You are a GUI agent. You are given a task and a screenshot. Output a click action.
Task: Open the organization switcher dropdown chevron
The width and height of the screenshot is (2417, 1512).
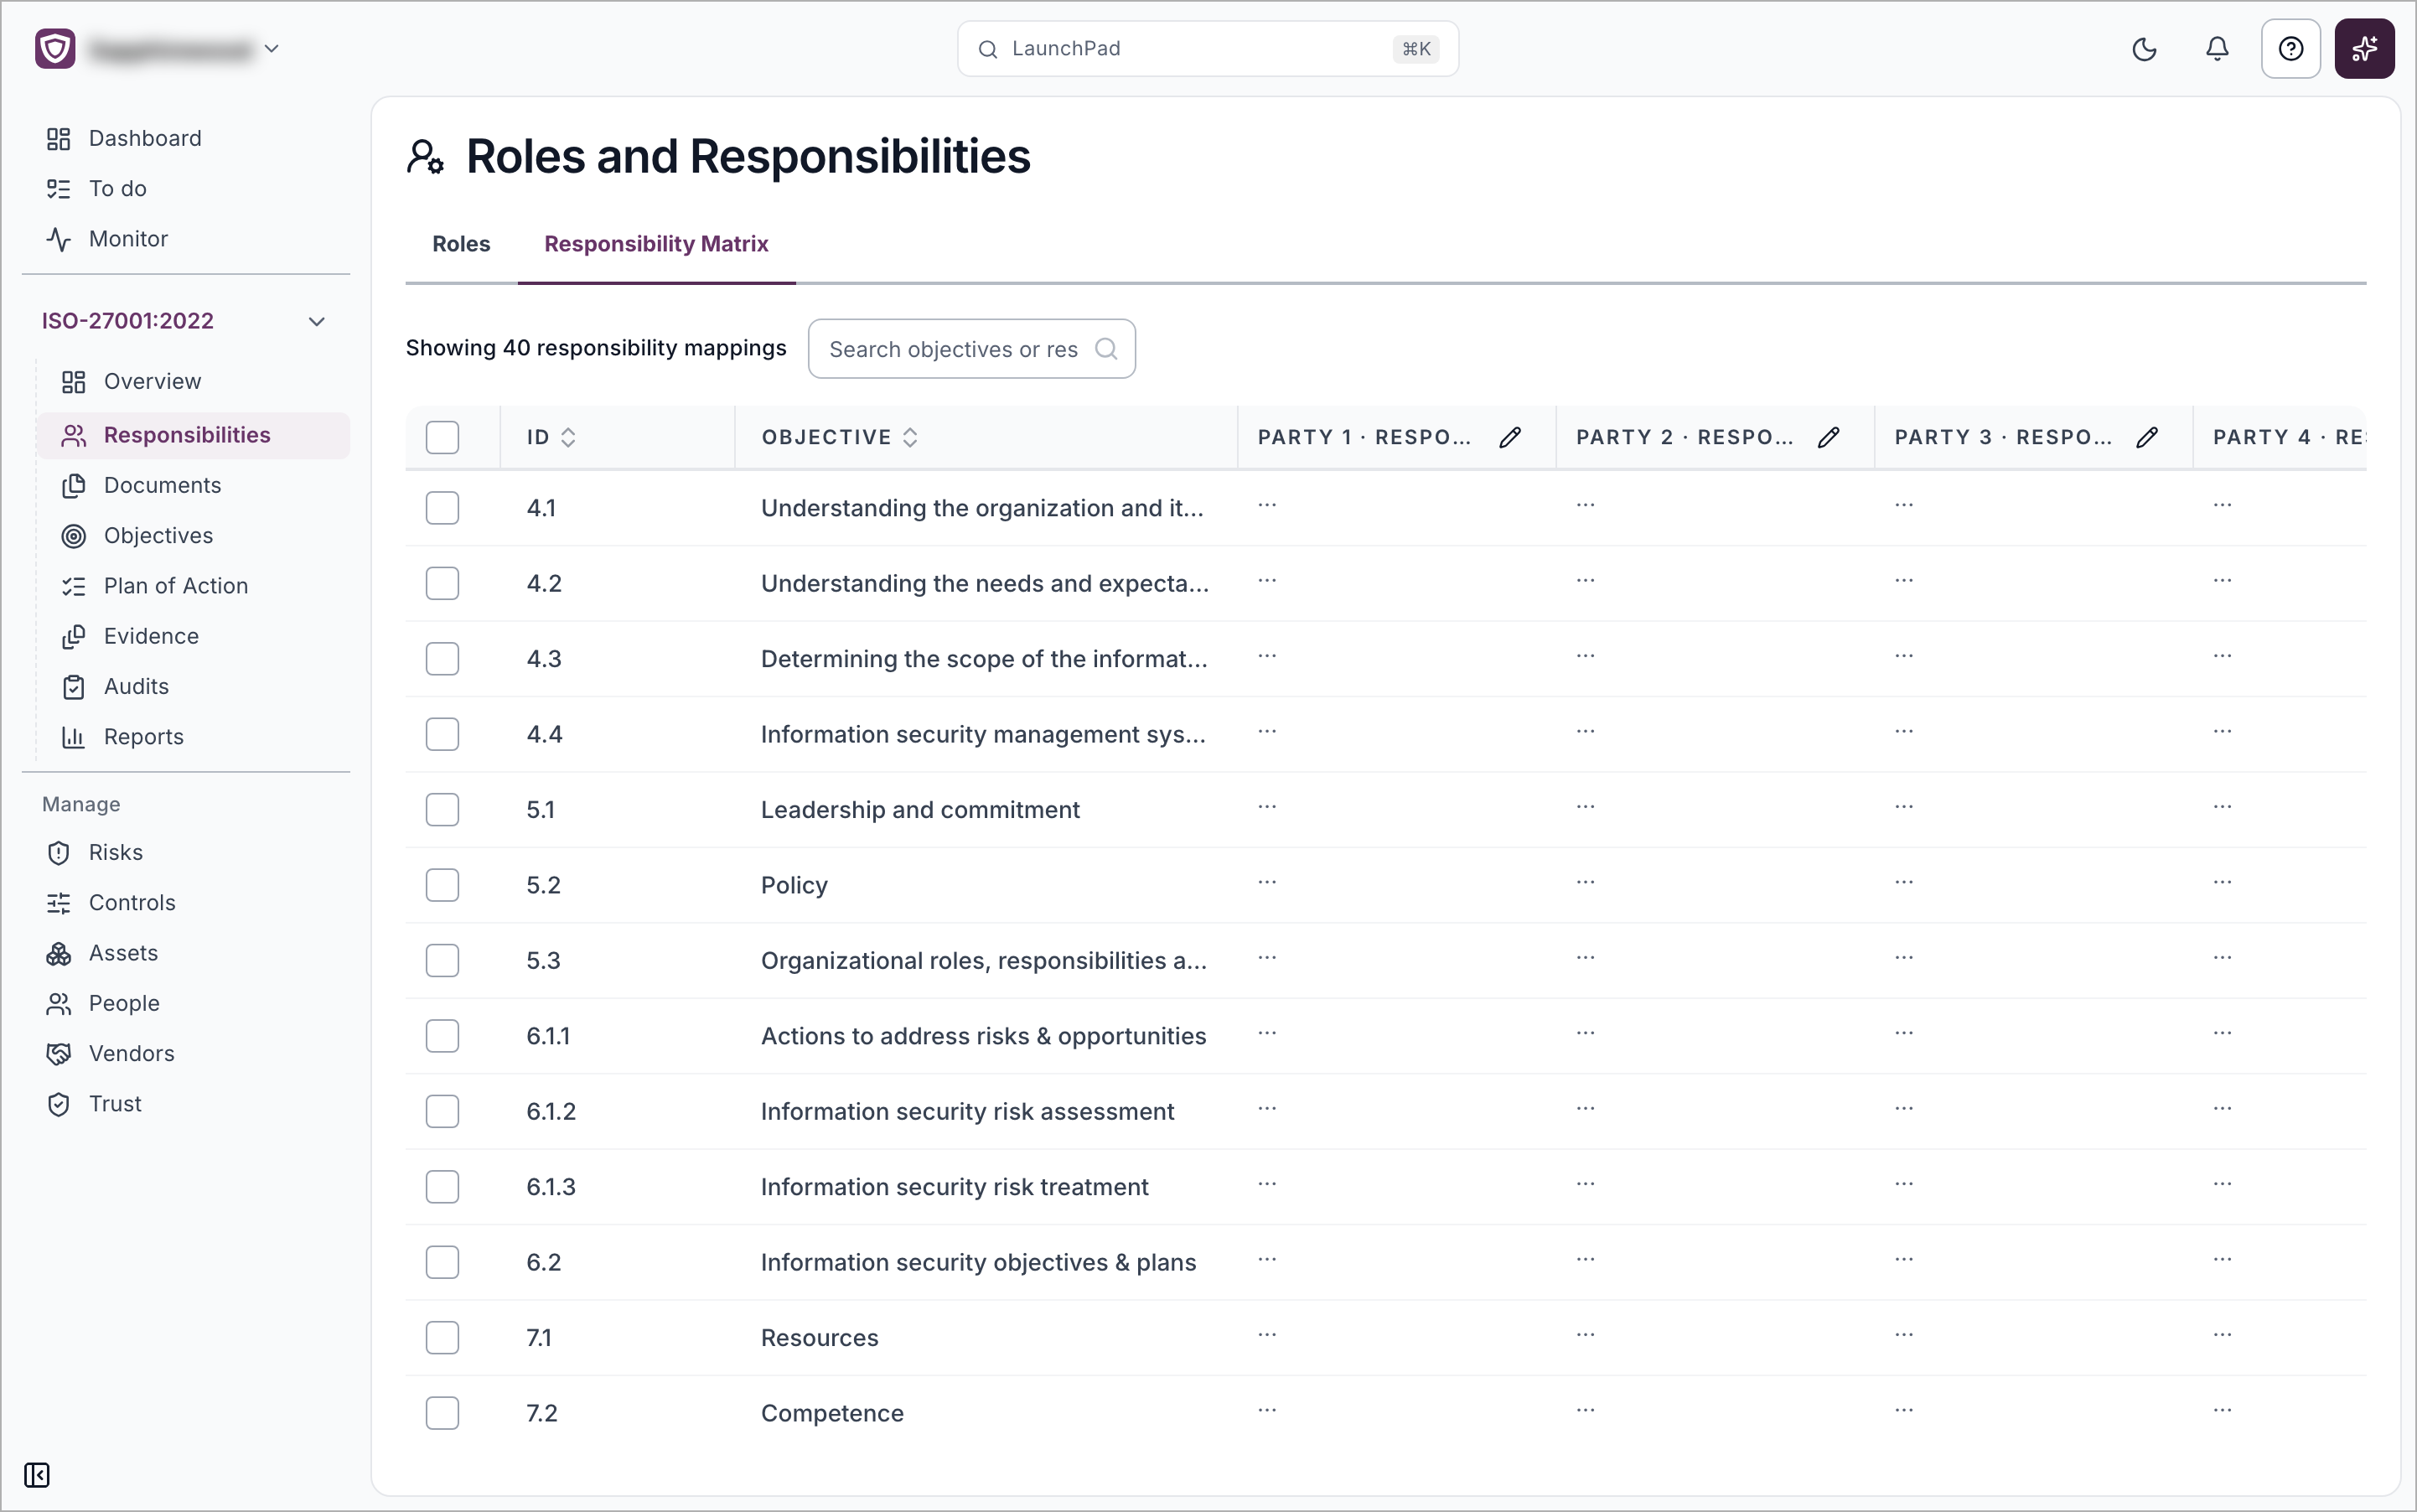[271, 48]
